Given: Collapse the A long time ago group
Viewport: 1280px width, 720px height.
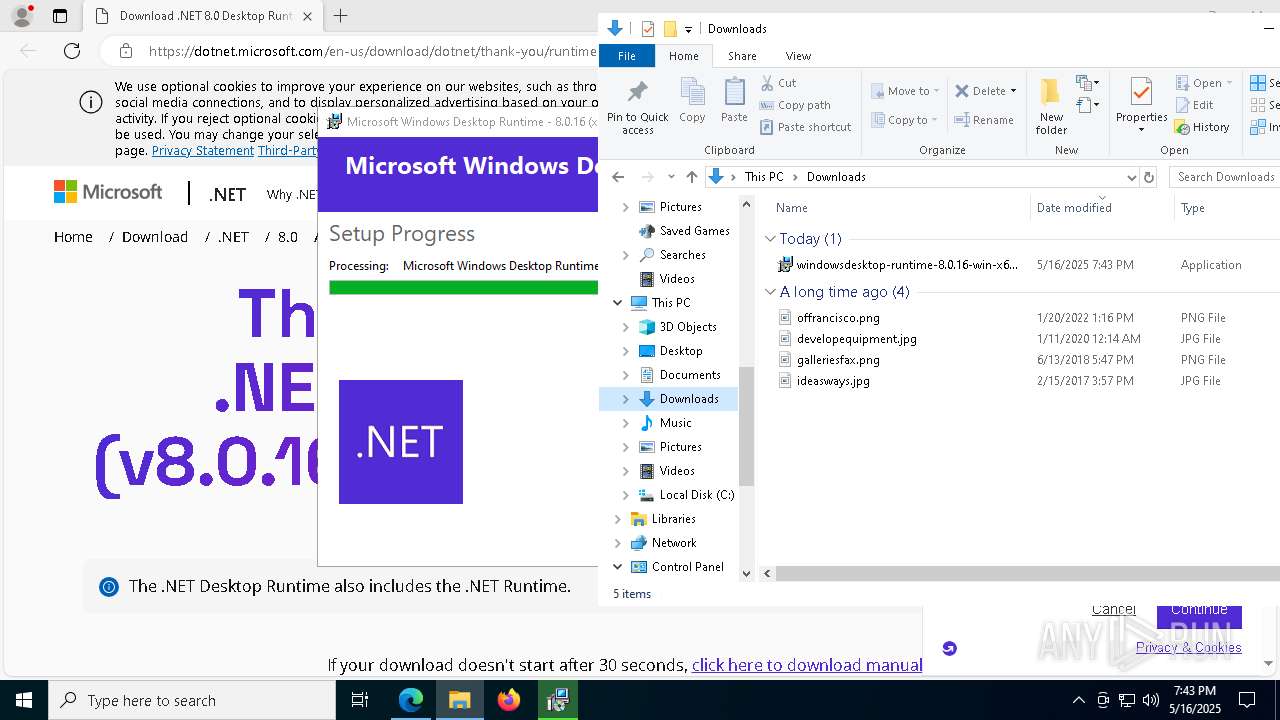Looking at the screenshot, I should coord(770,292).
